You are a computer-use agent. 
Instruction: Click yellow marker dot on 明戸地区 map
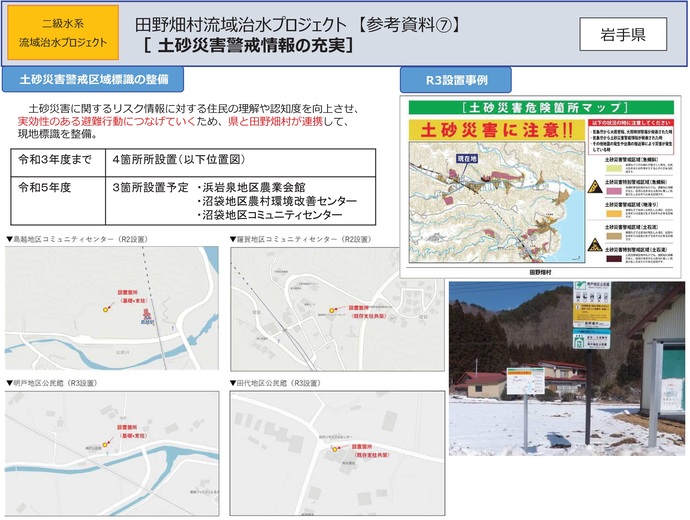pyautogui.click(x=105, y=445)
